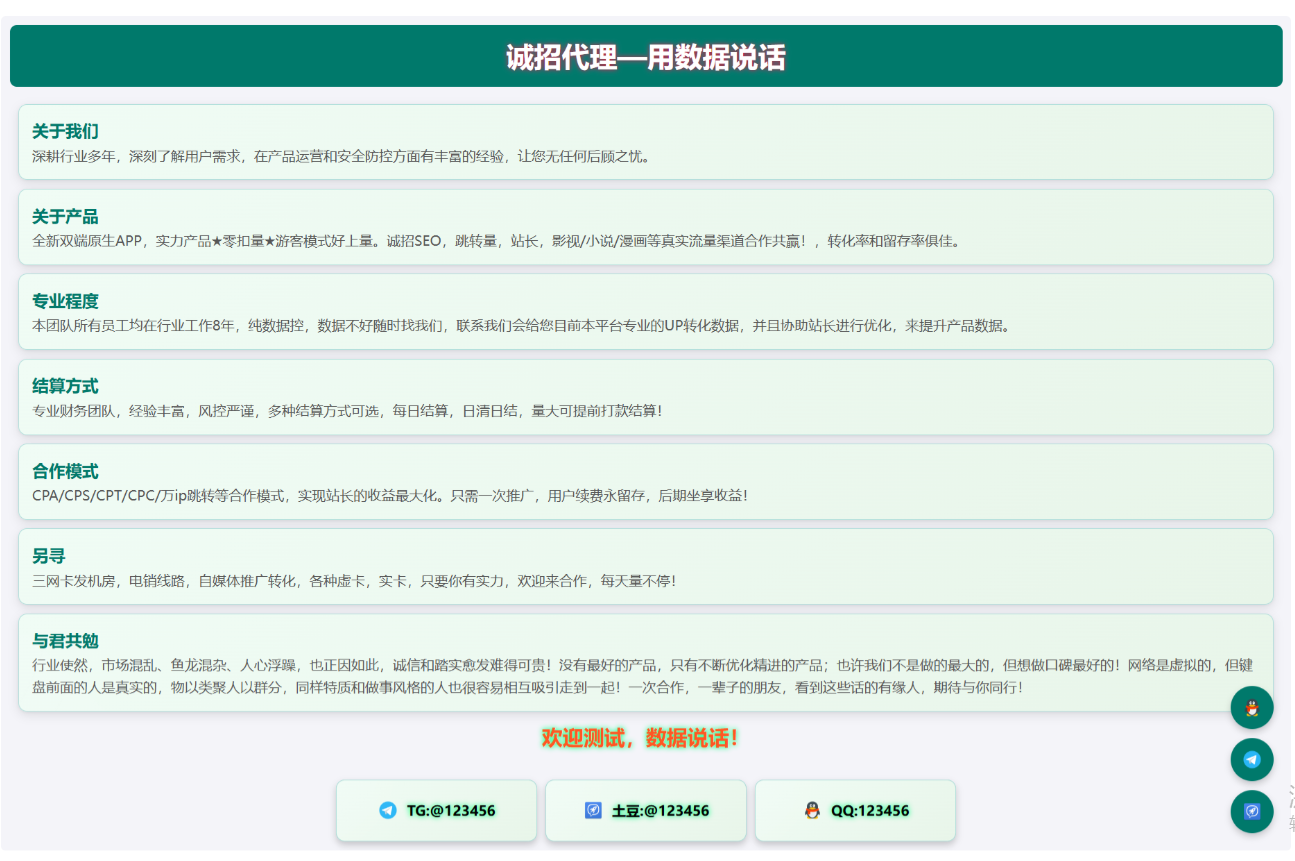Click the paragraph starting 行业使然，市场混乱
Image resolution: width=1295 pixels, height=861 pixels.
(x=642, y=677)
